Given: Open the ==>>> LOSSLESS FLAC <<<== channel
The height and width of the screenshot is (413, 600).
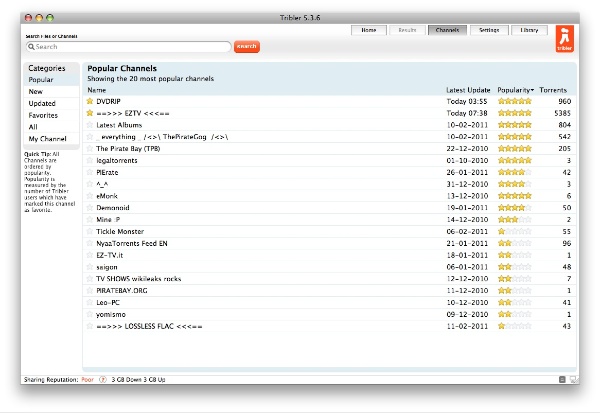Looking at the screenshot, I should pos(149,326).
